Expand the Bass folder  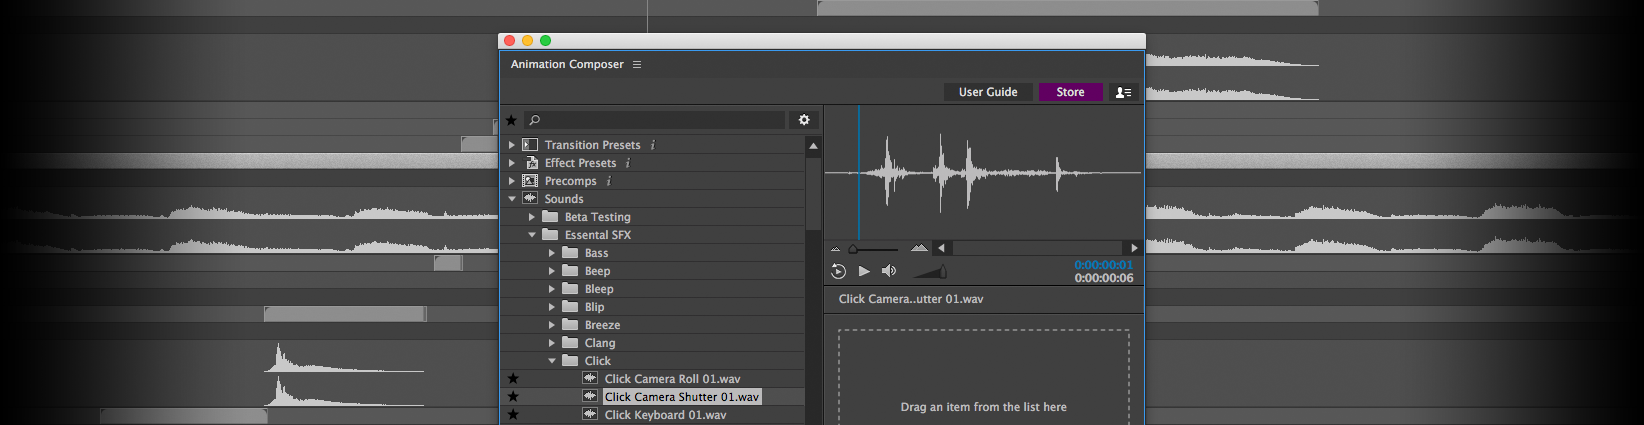(x=551, y=253)
